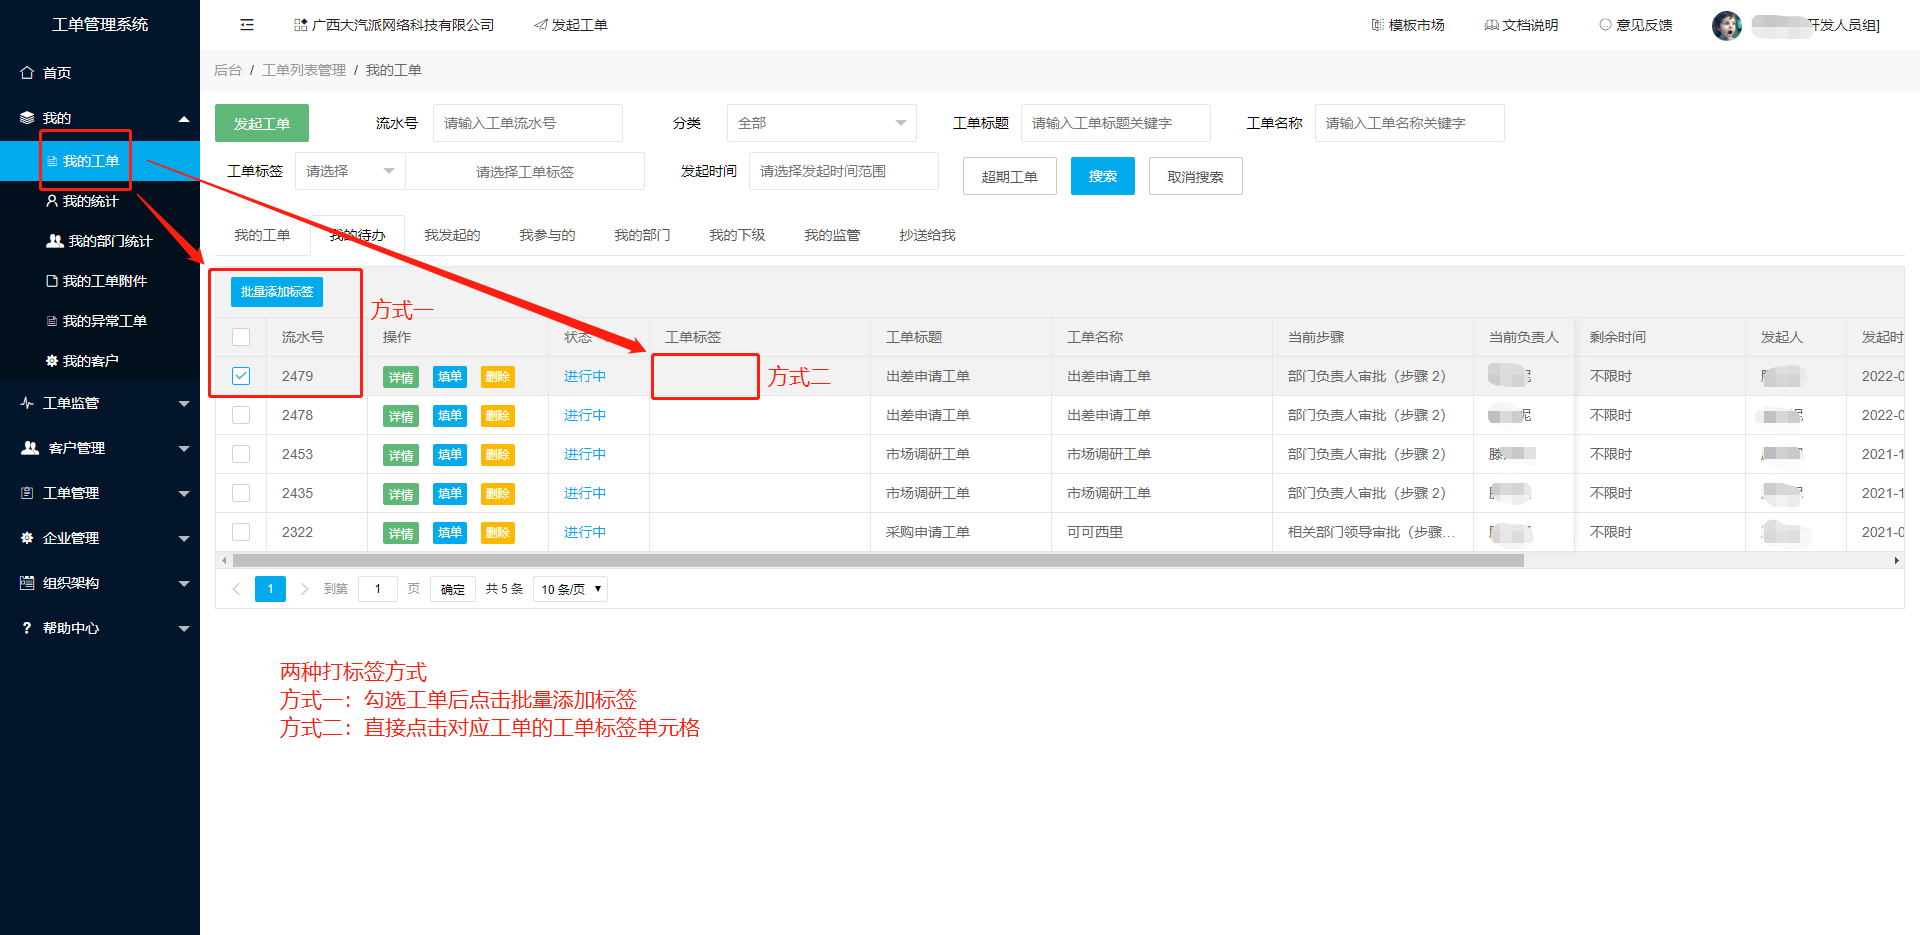This screenshot has height=935, width=1920.
Task: Click the 工单监管 pulse icon
Action: tap(27, 403)
